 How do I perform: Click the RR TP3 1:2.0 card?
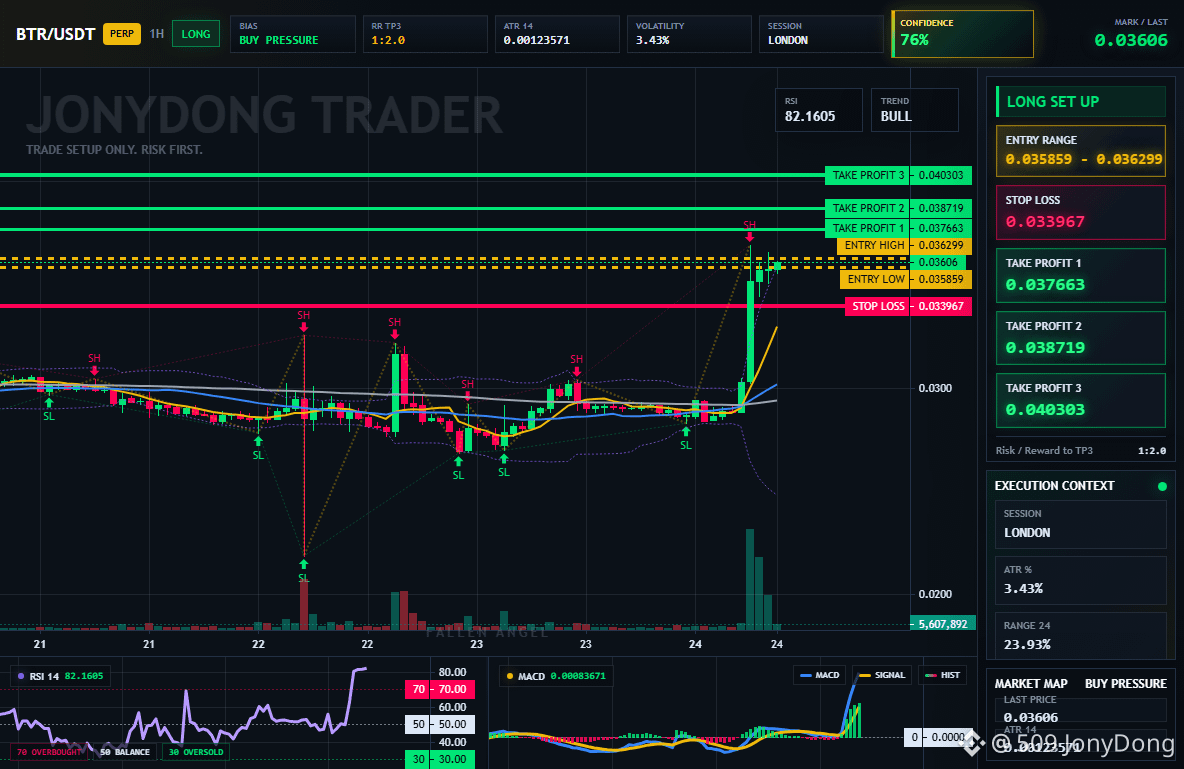coord(424,34)
